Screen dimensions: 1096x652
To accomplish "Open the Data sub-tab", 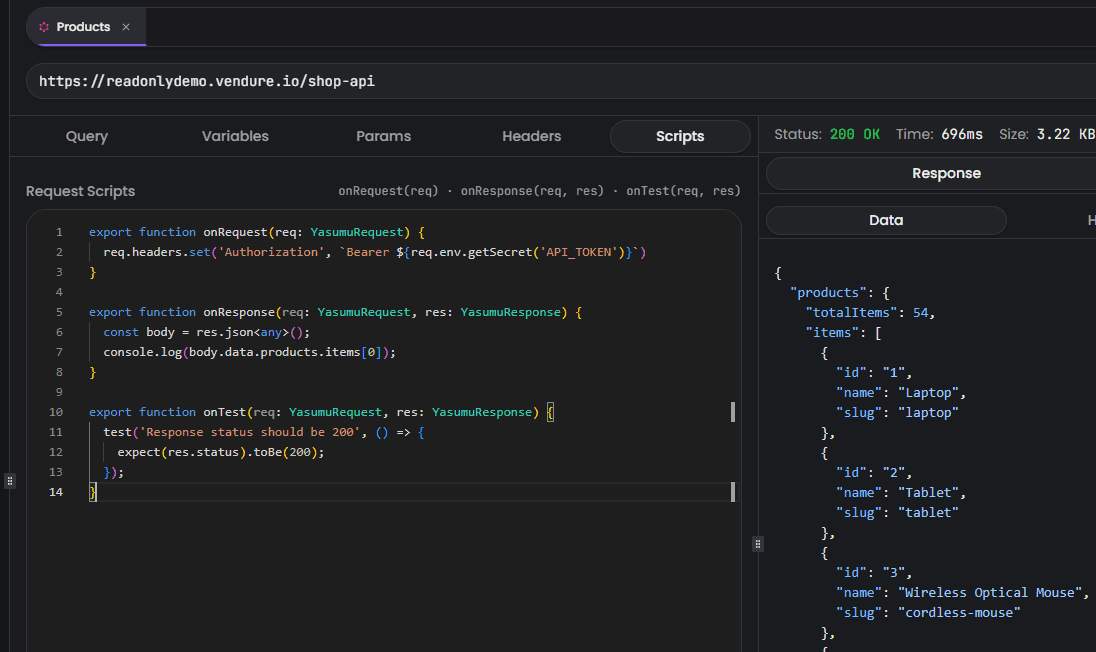I will point(886,220).
